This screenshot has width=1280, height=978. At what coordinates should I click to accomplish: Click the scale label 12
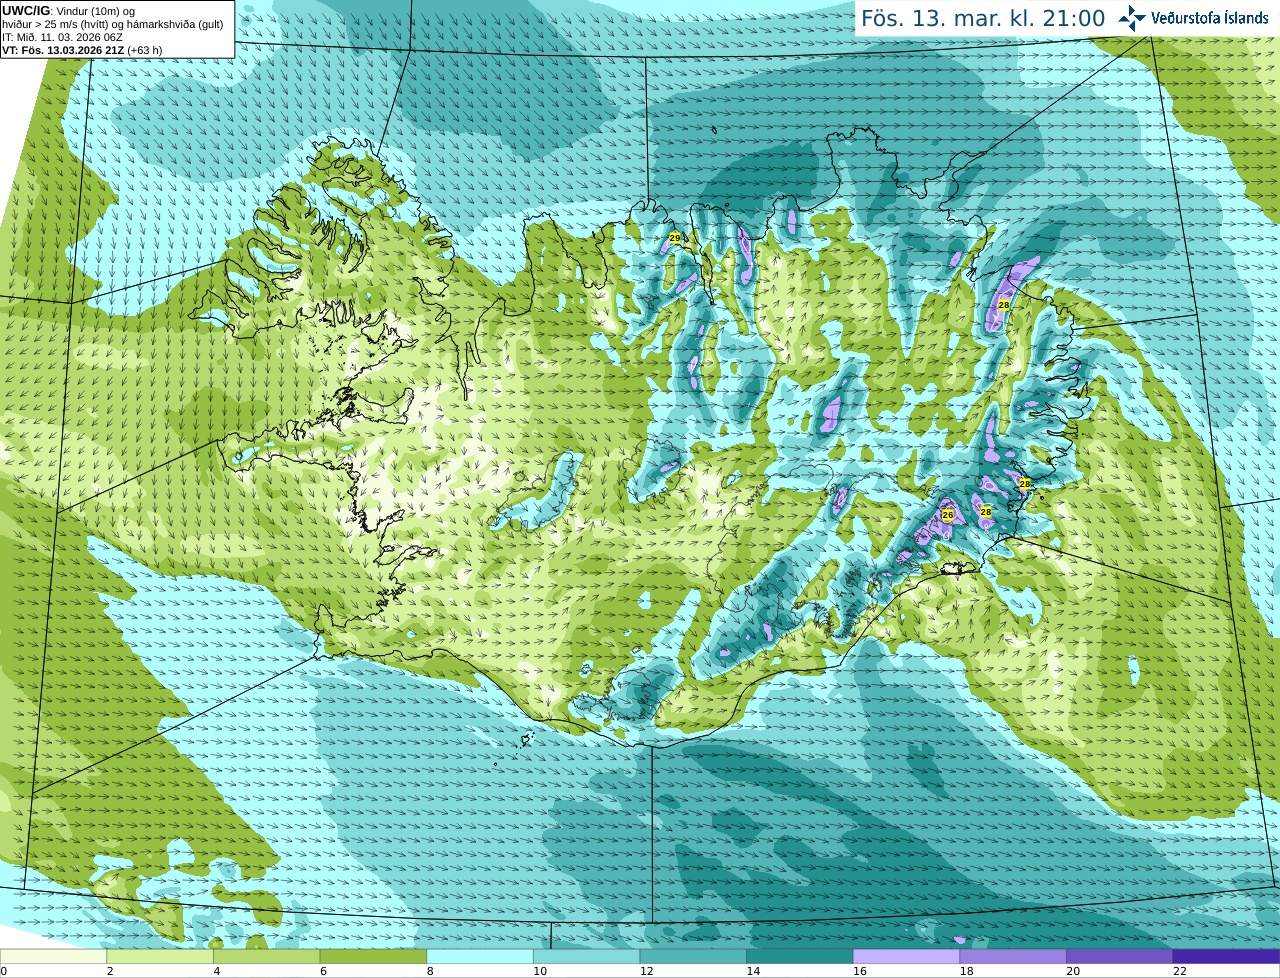click(x=647, y=971)
